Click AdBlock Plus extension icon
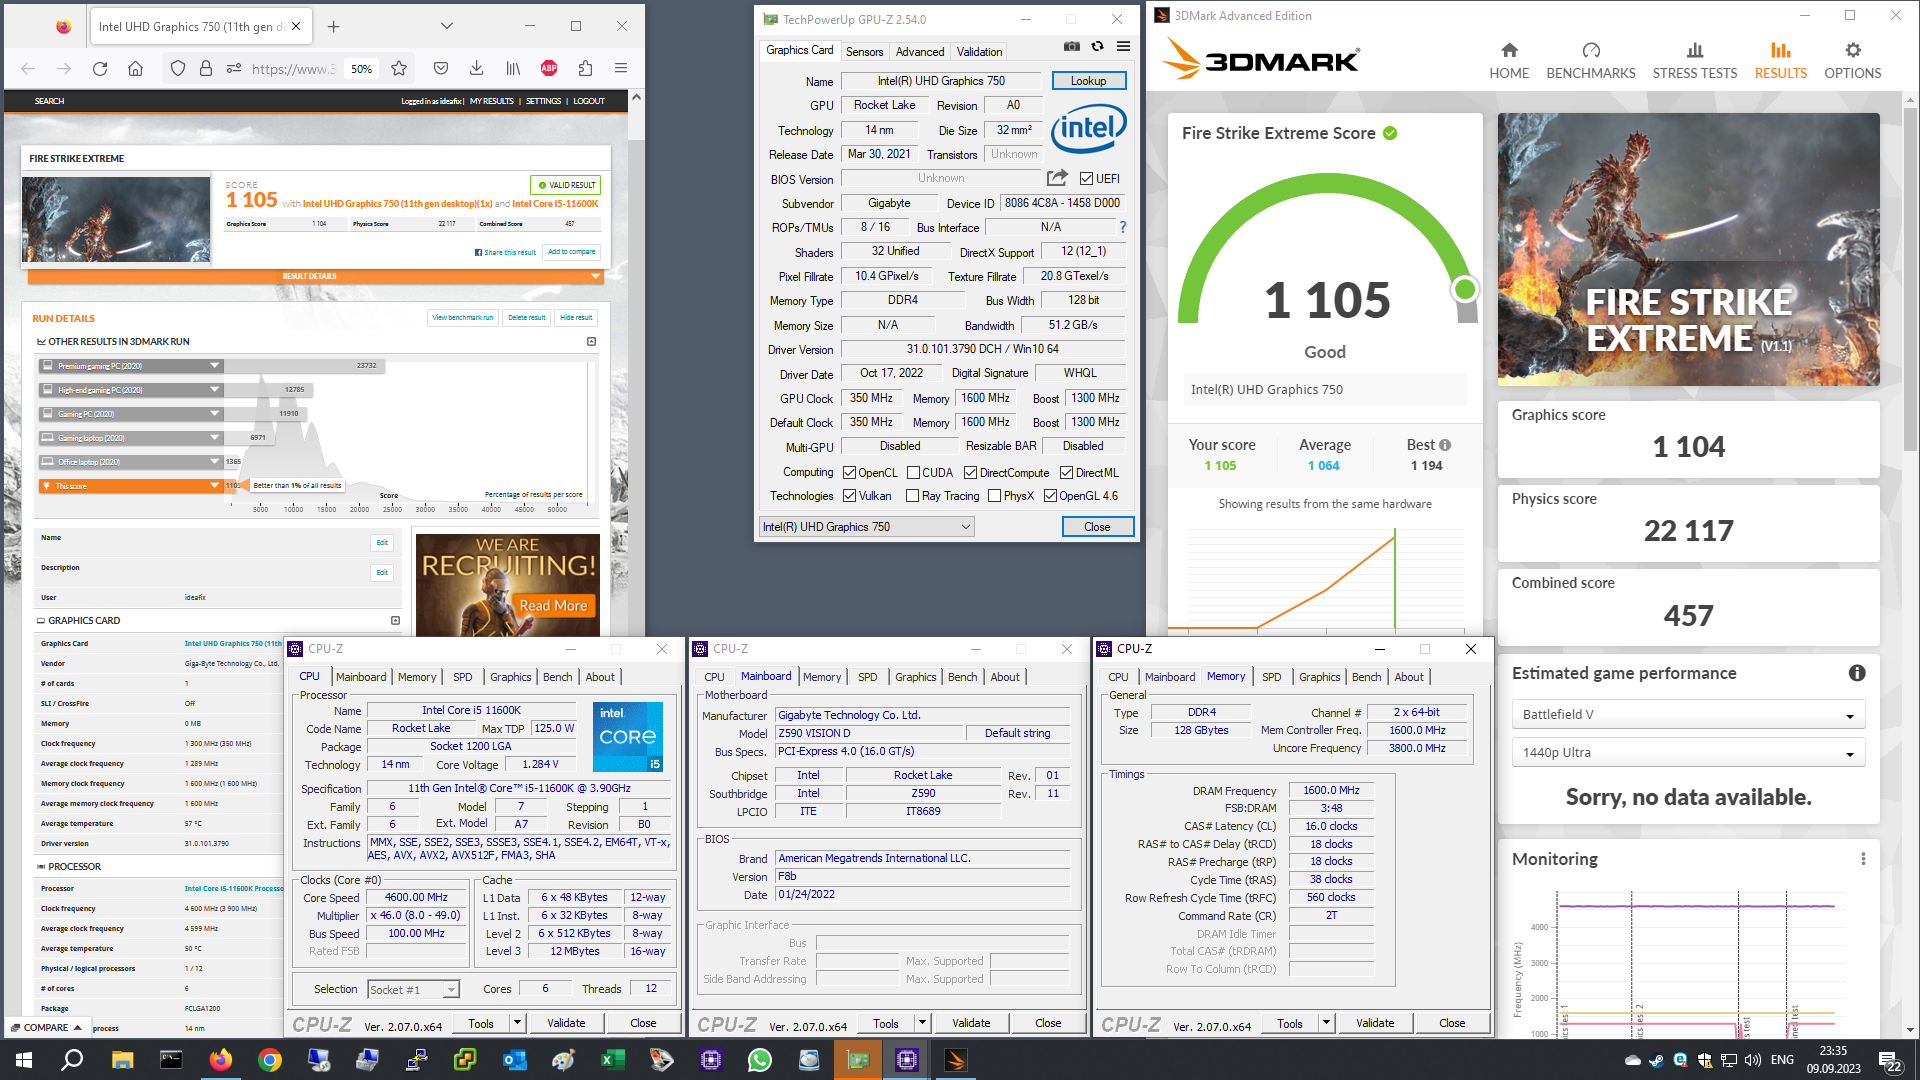Viewport: 1920px width, 1080px height. [x=549, y=68]
